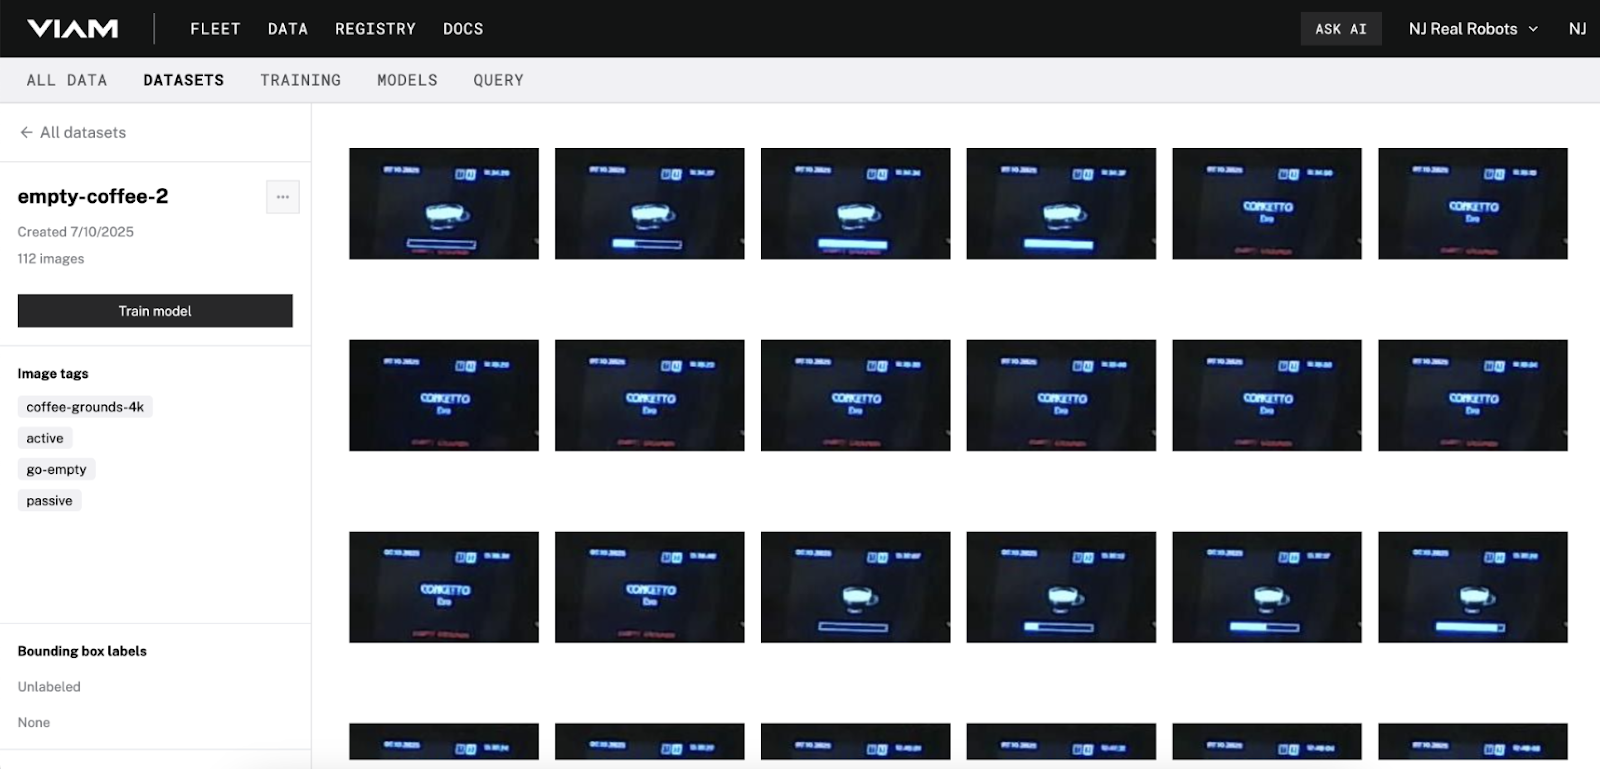Select the coffee-grounds-4k image tag
The height and width of the screenshot is (769, 1600).
point(85,407)
